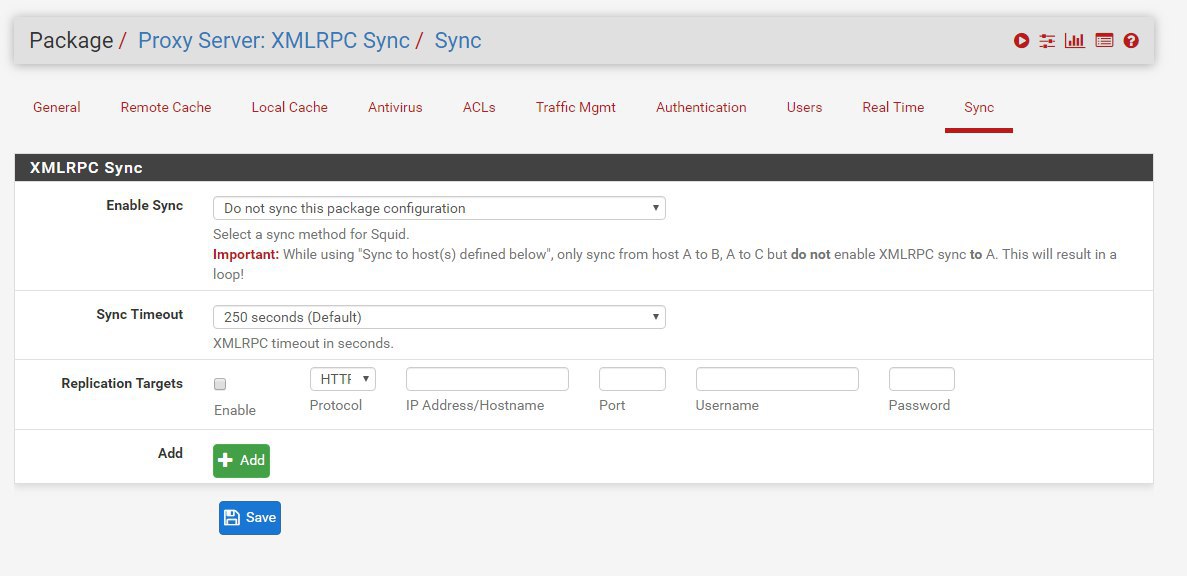Image resolution: width=1187 pixels, height=576 pixels.
Task: Click the Replication Targets label
Action: pos(122,383)
